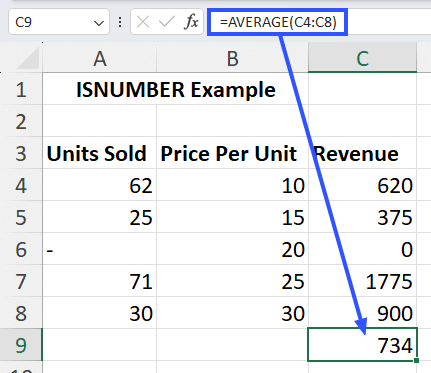Click the Select All corner triangle
The image size is (431, 373).
click(x=27, y=59)
